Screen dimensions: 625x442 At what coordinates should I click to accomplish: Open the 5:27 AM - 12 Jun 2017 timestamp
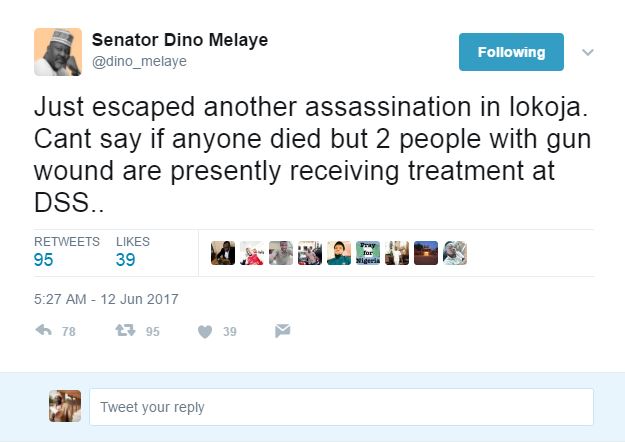[106, 298]
